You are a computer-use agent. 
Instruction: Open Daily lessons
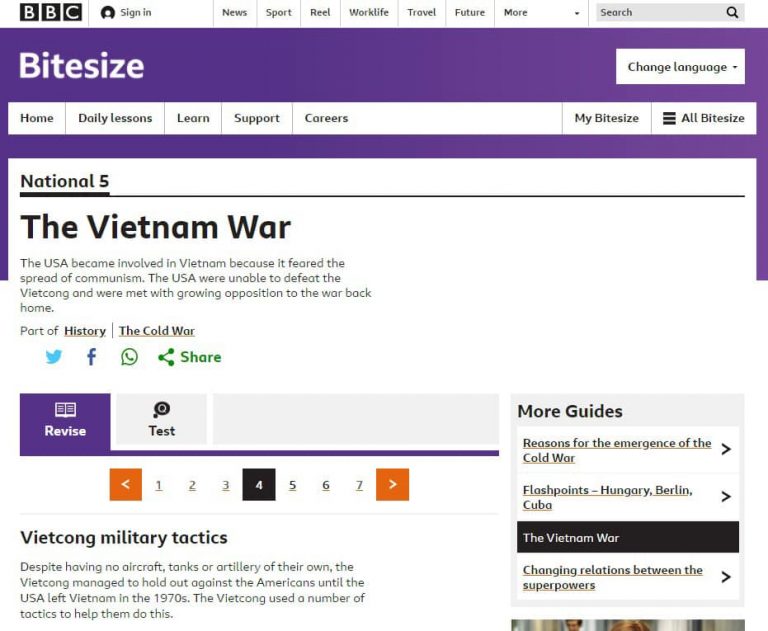(115, 118)
